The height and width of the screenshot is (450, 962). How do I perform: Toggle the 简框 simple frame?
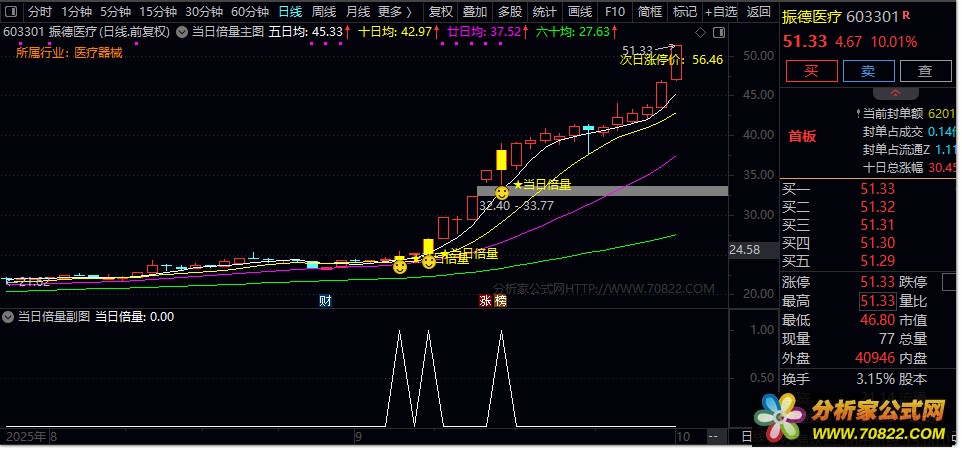[x=650, y=11]
